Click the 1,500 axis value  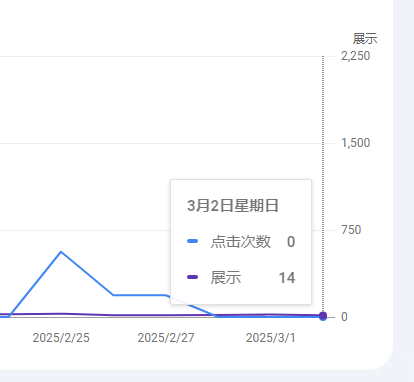point(355,143)
